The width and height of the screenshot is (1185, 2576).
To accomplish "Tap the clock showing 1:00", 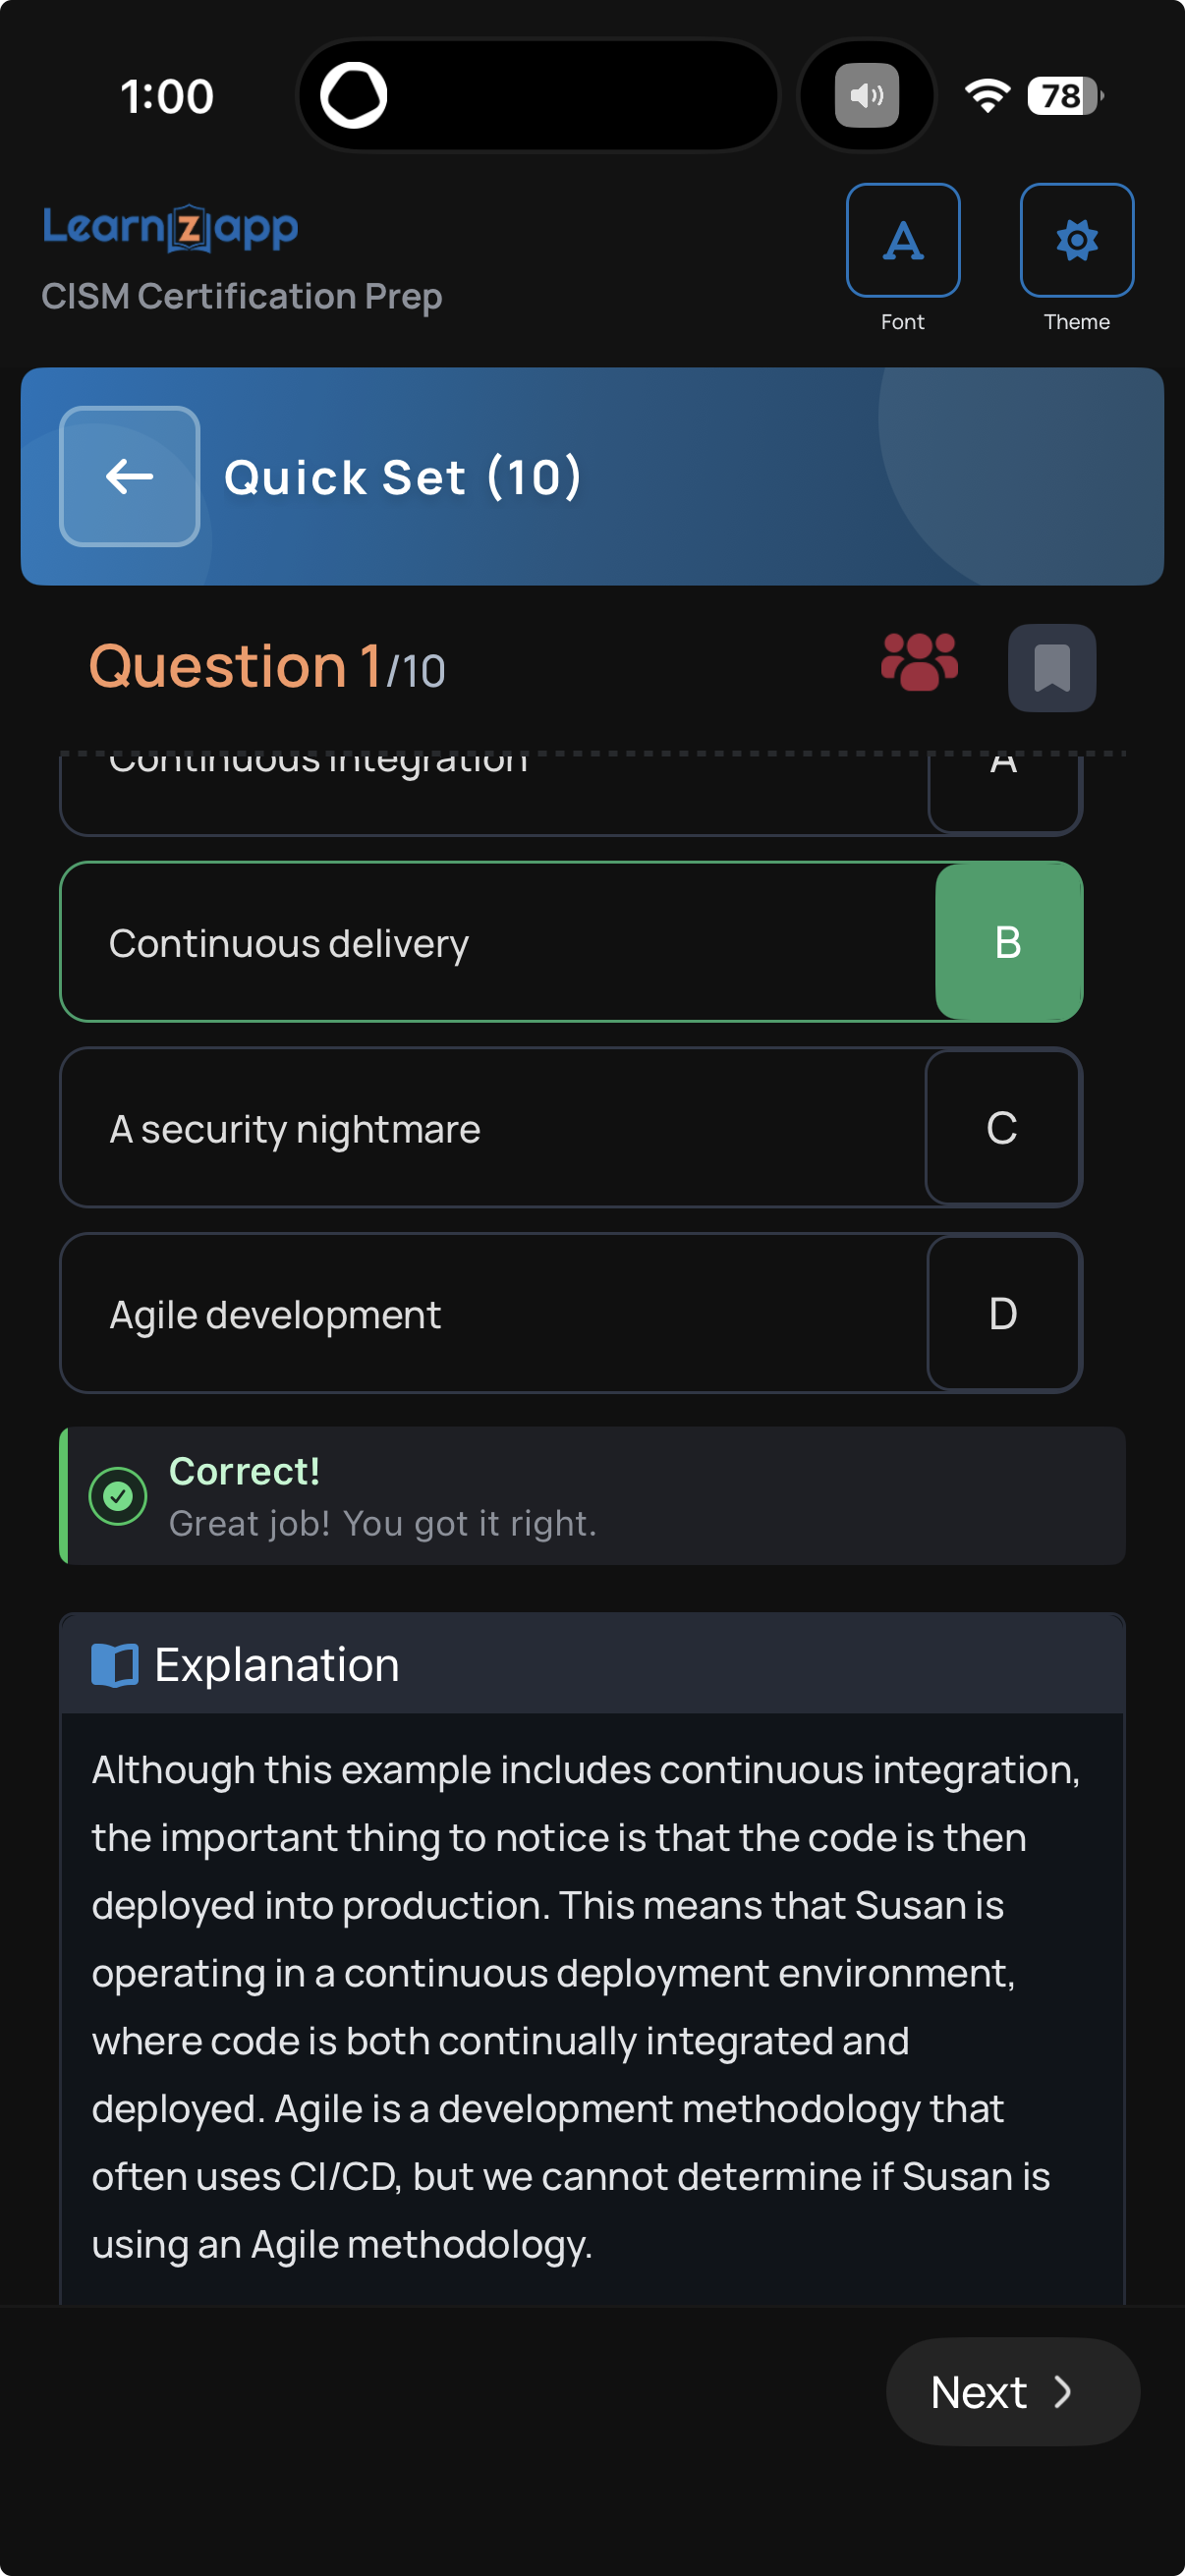I will (166, 95).
